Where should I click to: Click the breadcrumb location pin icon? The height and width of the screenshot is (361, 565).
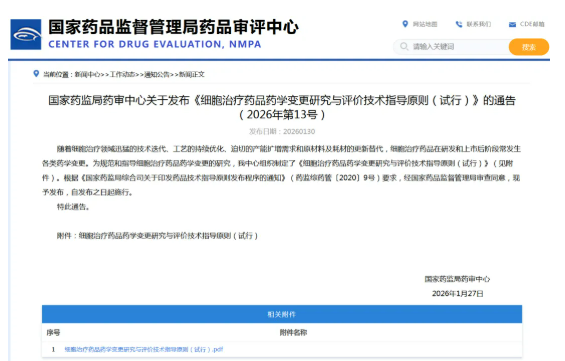click(36, 74)
